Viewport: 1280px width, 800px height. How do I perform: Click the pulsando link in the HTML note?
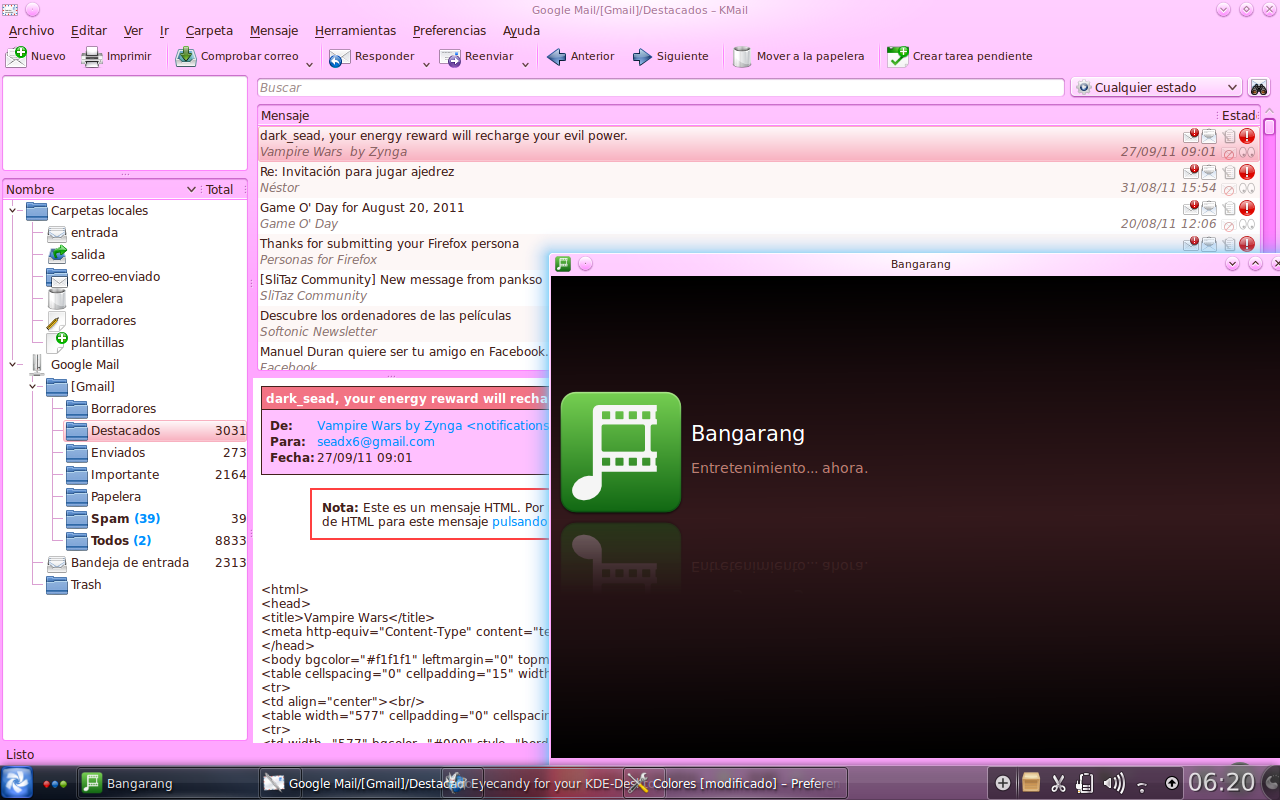[x=519, y=522]
